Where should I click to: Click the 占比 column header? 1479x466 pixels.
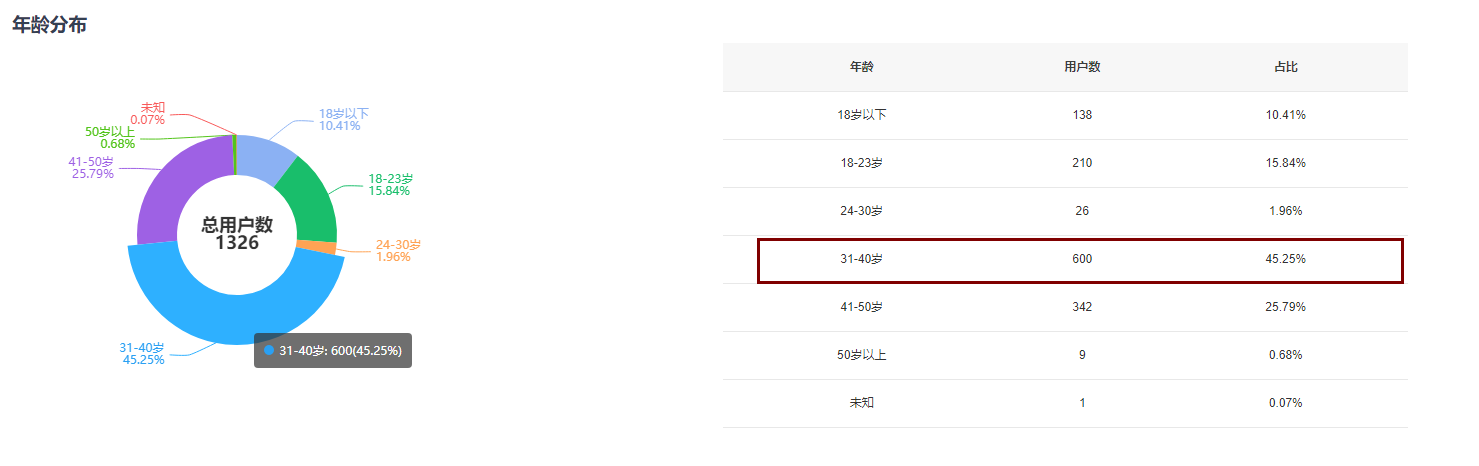coord(1285,67)
